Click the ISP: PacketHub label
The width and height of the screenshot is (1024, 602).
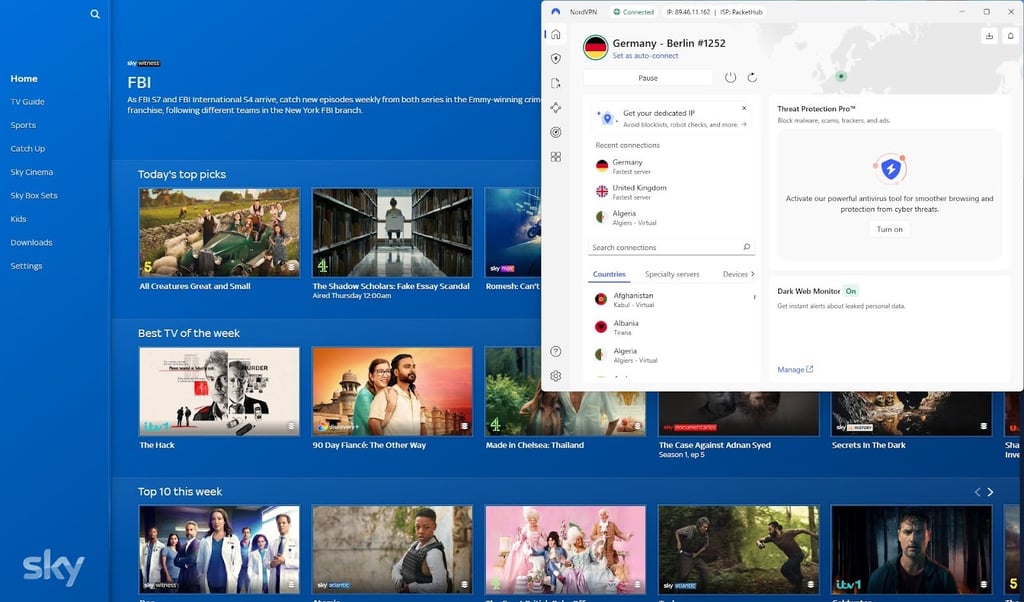click(x=741, y=12)
